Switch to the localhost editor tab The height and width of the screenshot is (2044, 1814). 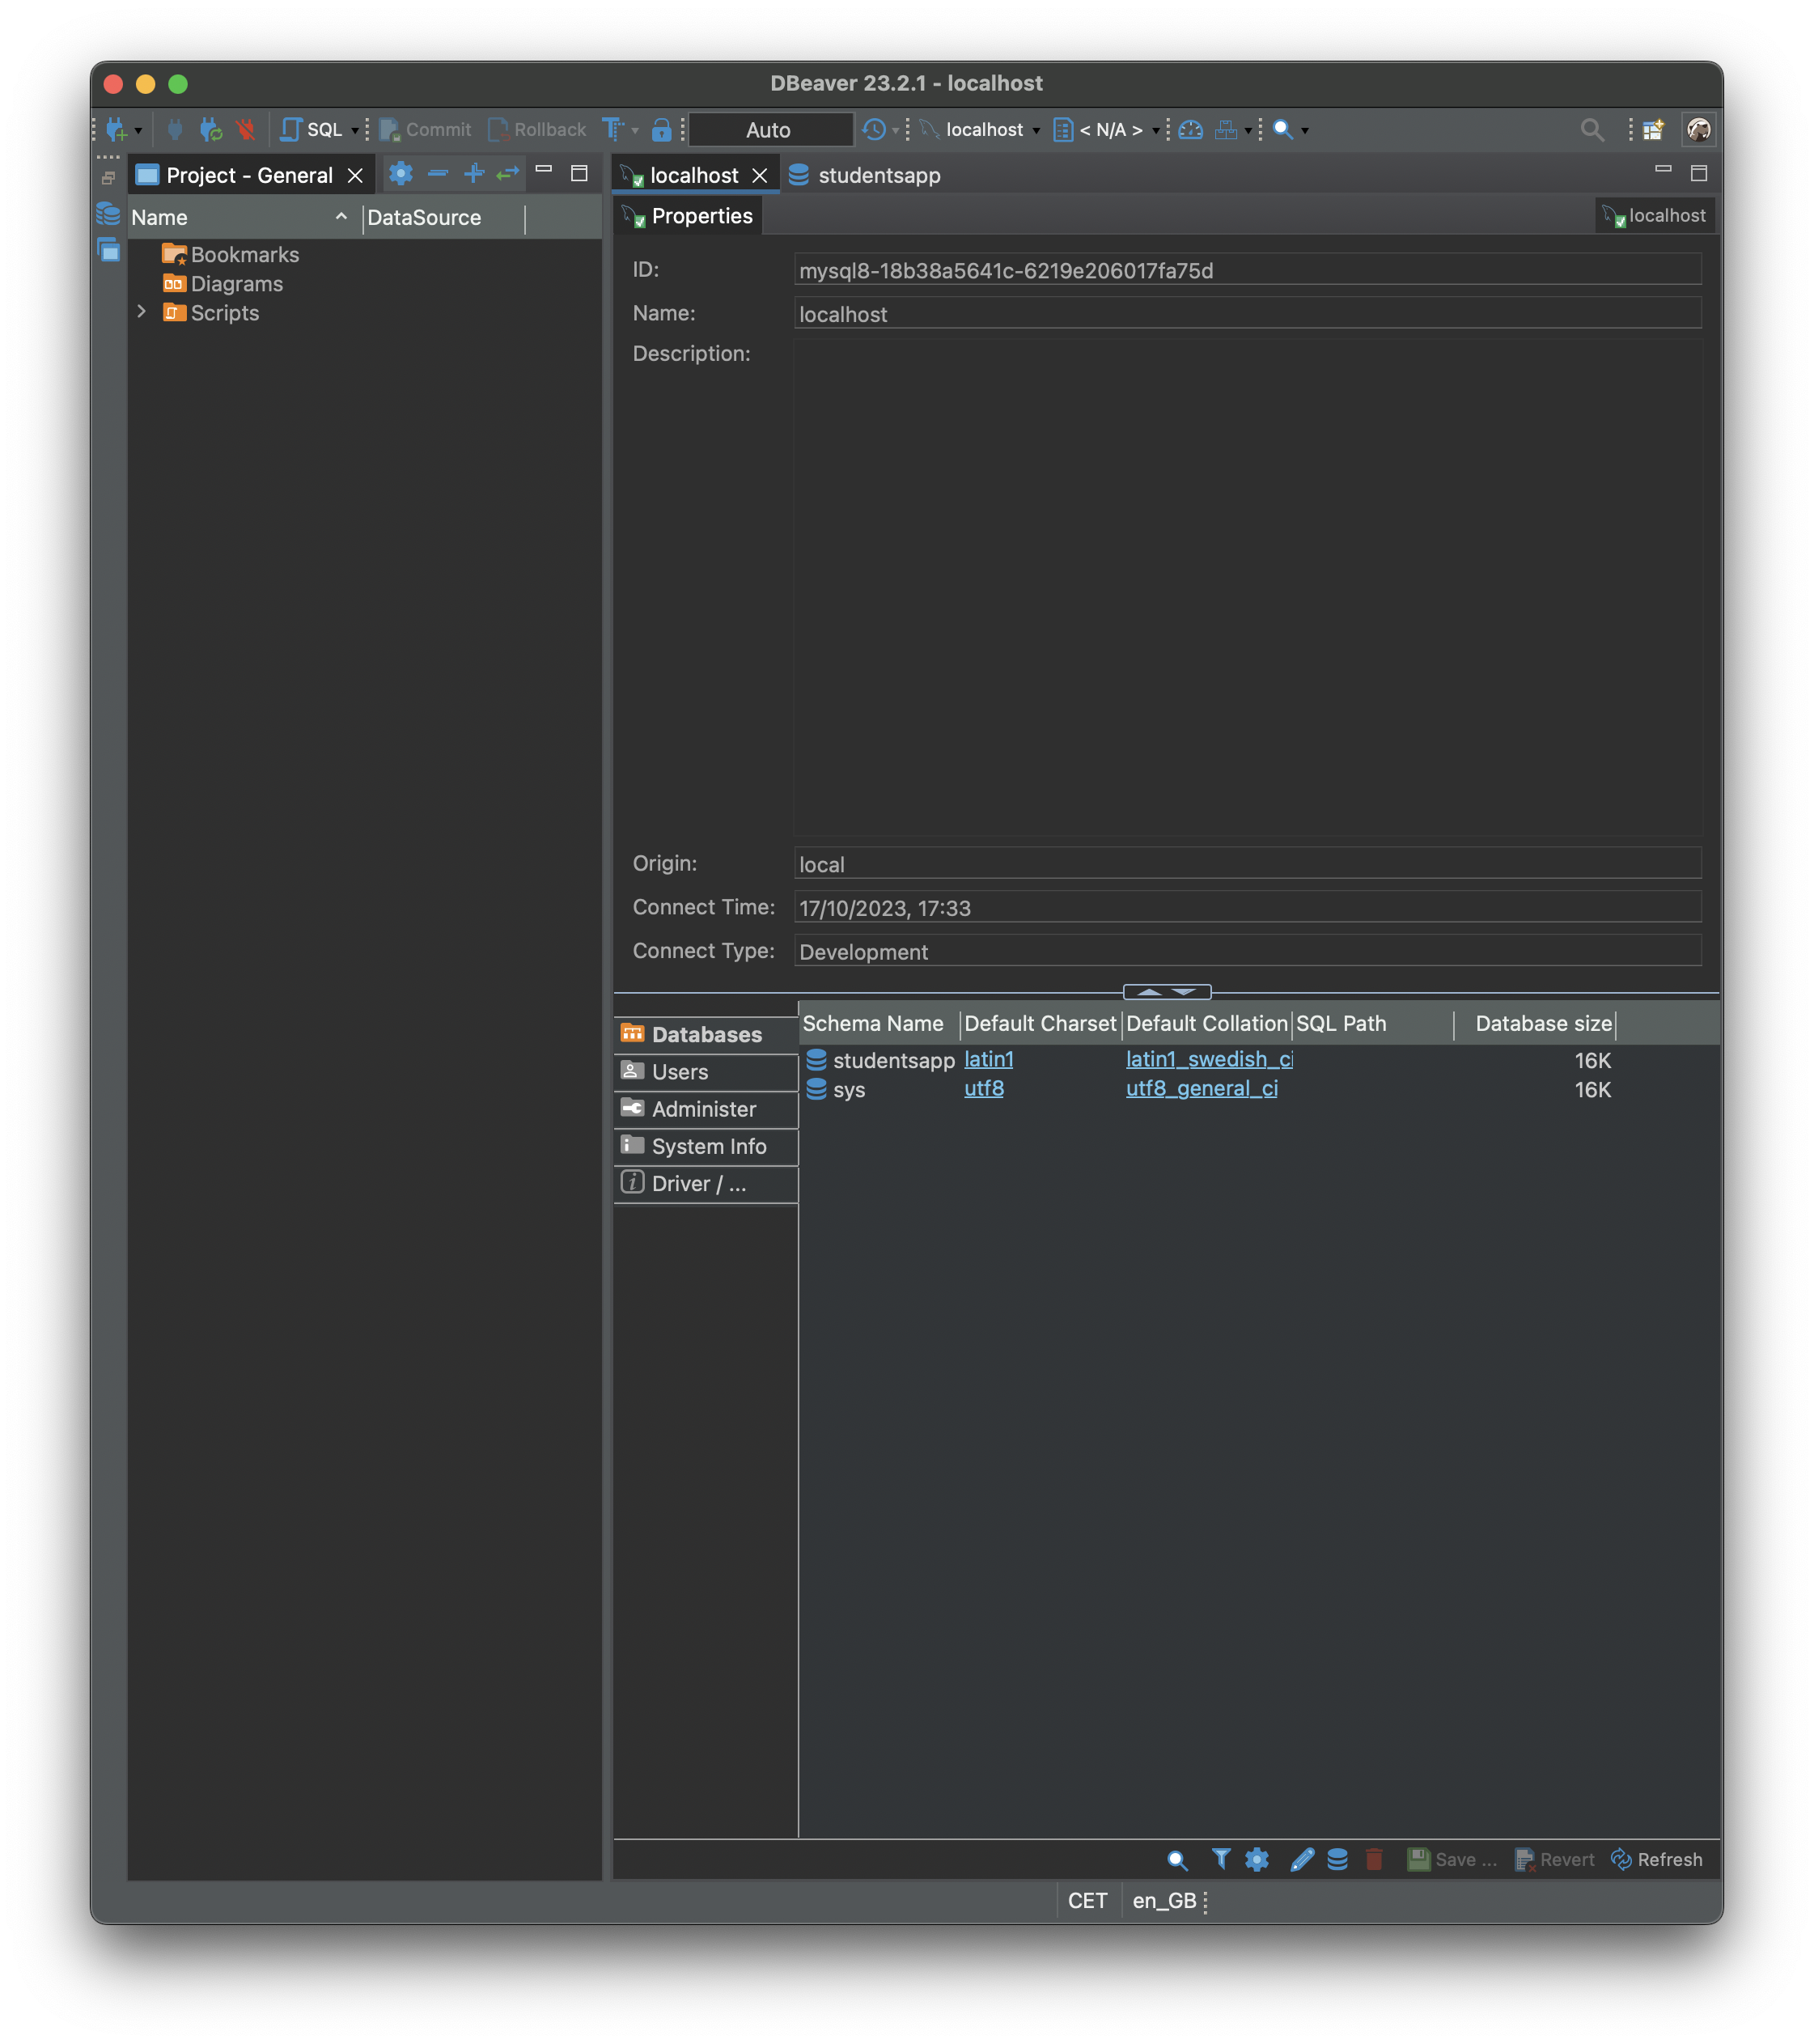click(693, 175)
